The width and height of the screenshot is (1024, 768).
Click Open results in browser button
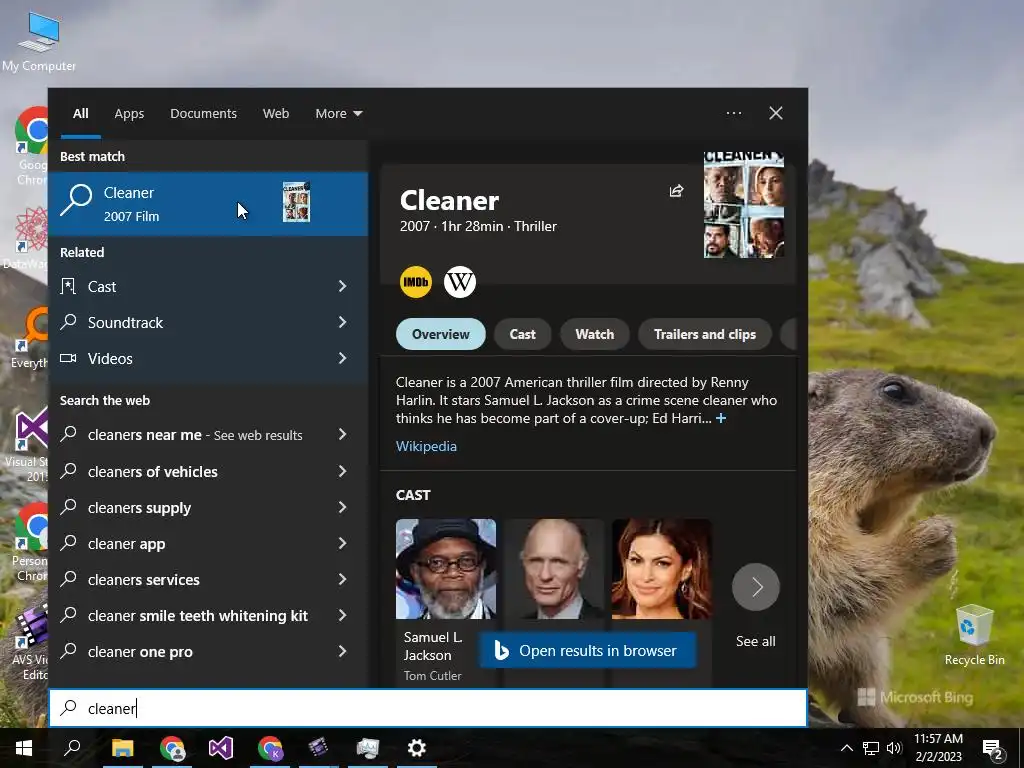(587, 650)
